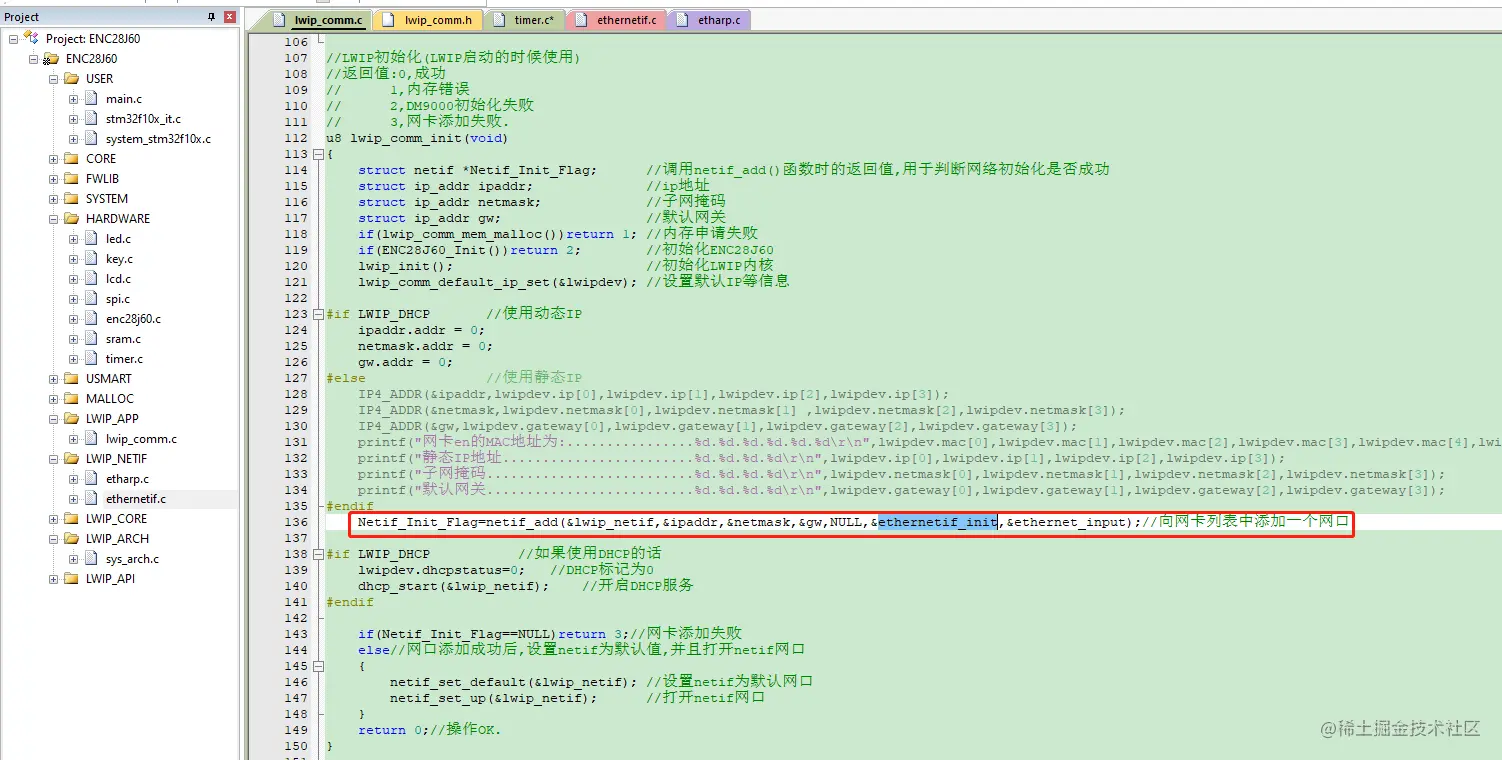The image size is (1502, 760).
Task: Switch to the lwip_comm.c editor tab
Action: 316,20
